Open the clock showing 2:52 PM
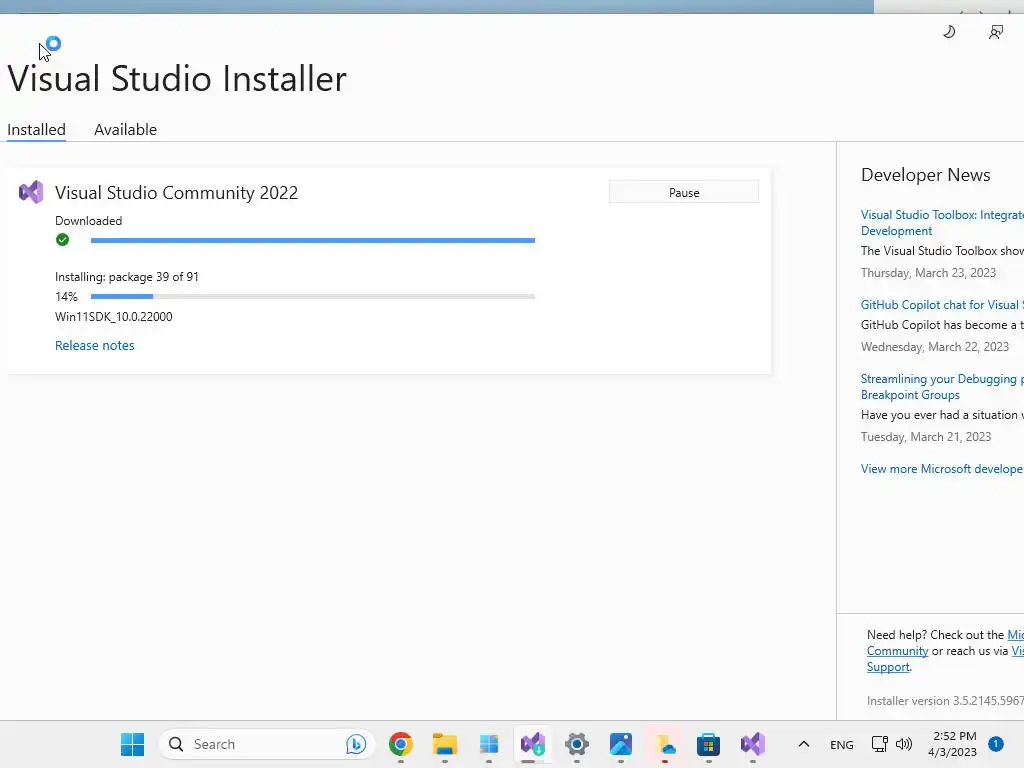This screenshot has width=1024, height=768. 953,744
